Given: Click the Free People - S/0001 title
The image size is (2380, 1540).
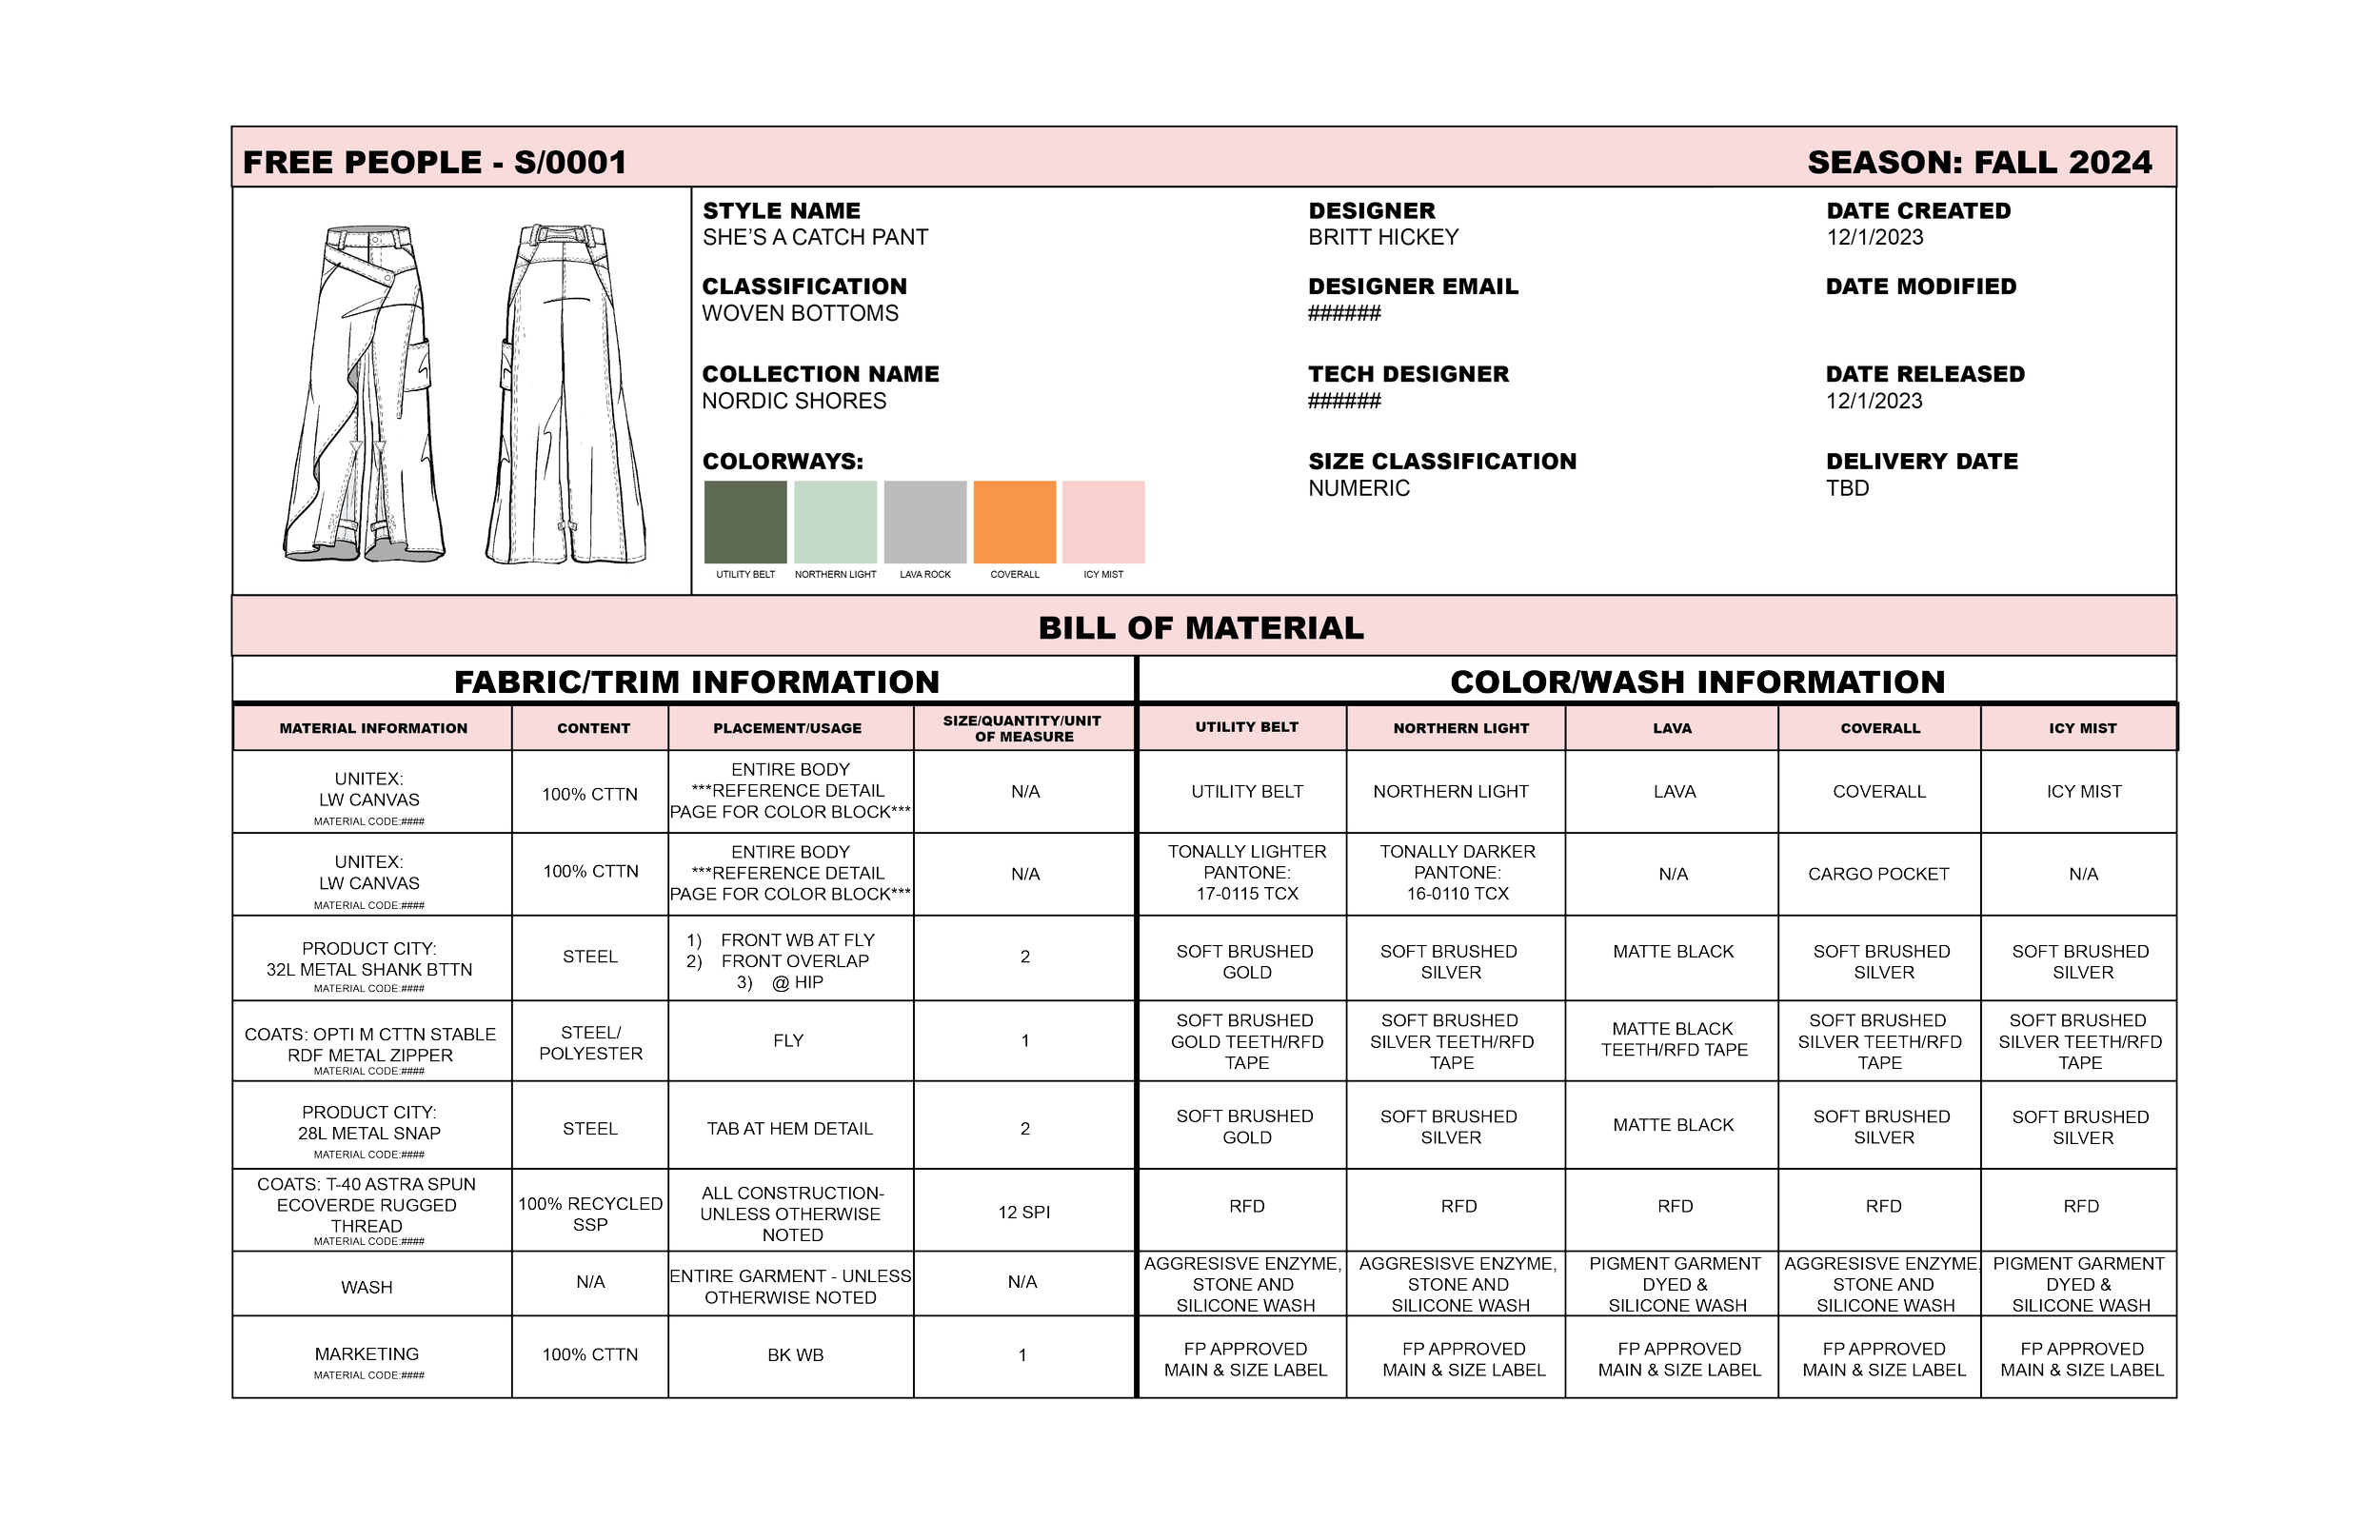Looking at the screenshot, I should (434, 162).
